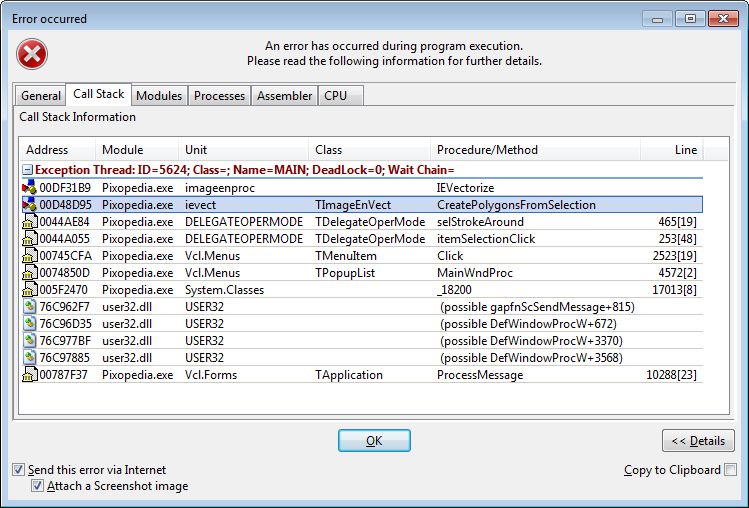Click the itemSelectionClick procedure cell
The width and height of the screenshot is (749, 508).
tap(486, 239)
